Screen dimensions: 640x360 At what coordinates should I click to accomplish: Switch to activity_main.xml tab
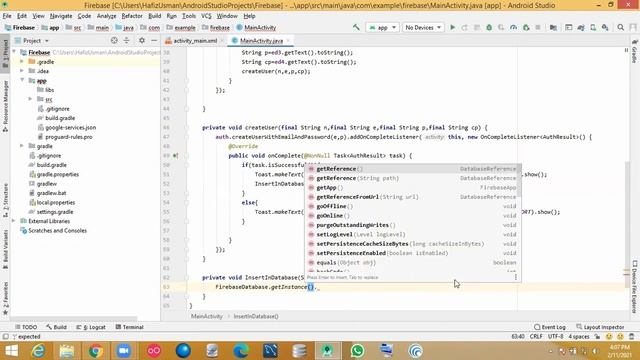click(x=195, y=41)
